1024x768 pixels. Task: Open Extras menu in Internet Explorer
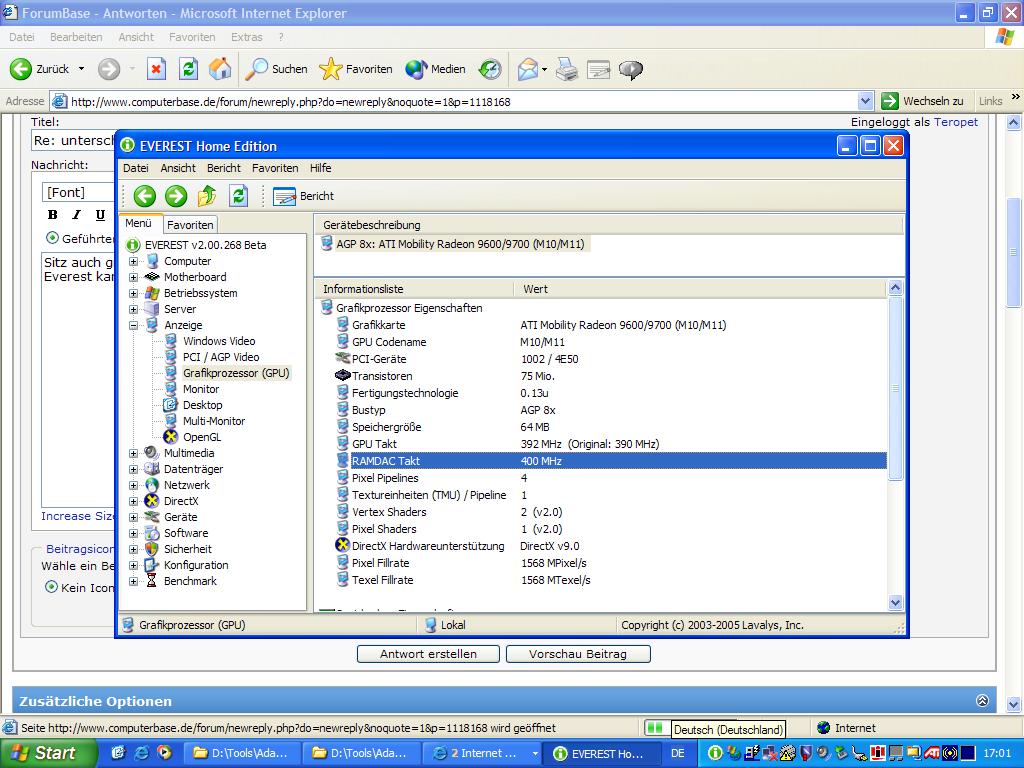pos(246,37)
